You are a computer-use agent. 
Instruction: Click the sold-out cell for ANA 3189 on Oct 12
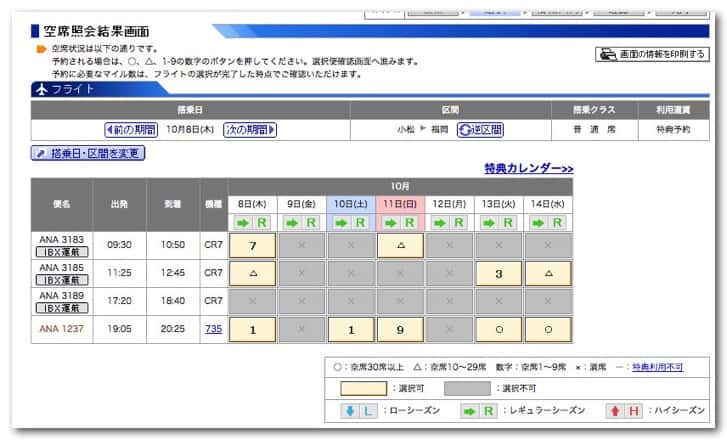(450, 301)
